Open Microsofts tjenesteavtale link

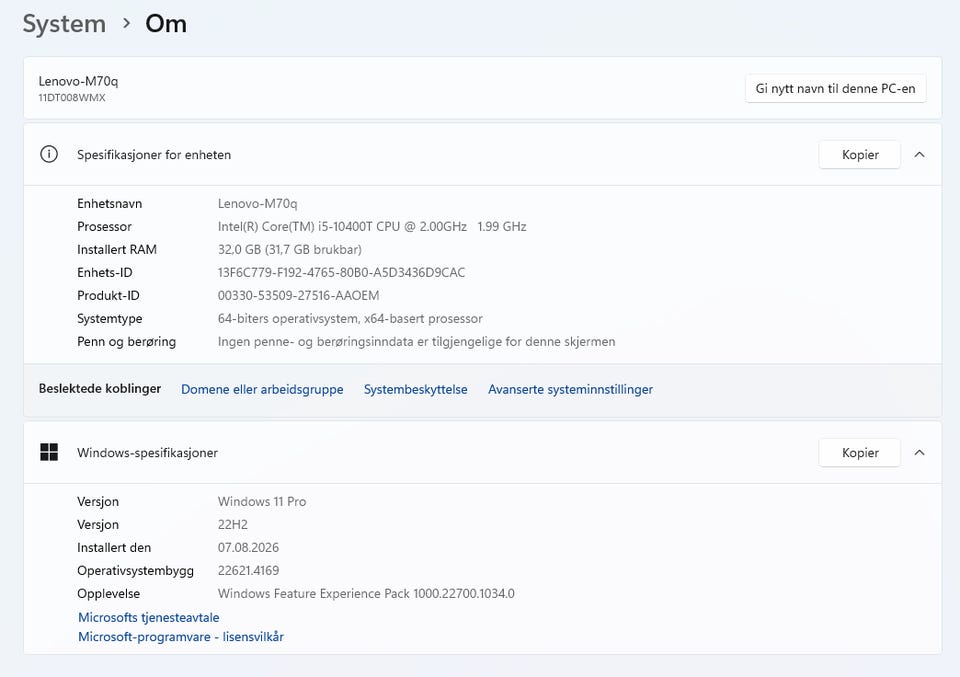click(149, 617)
